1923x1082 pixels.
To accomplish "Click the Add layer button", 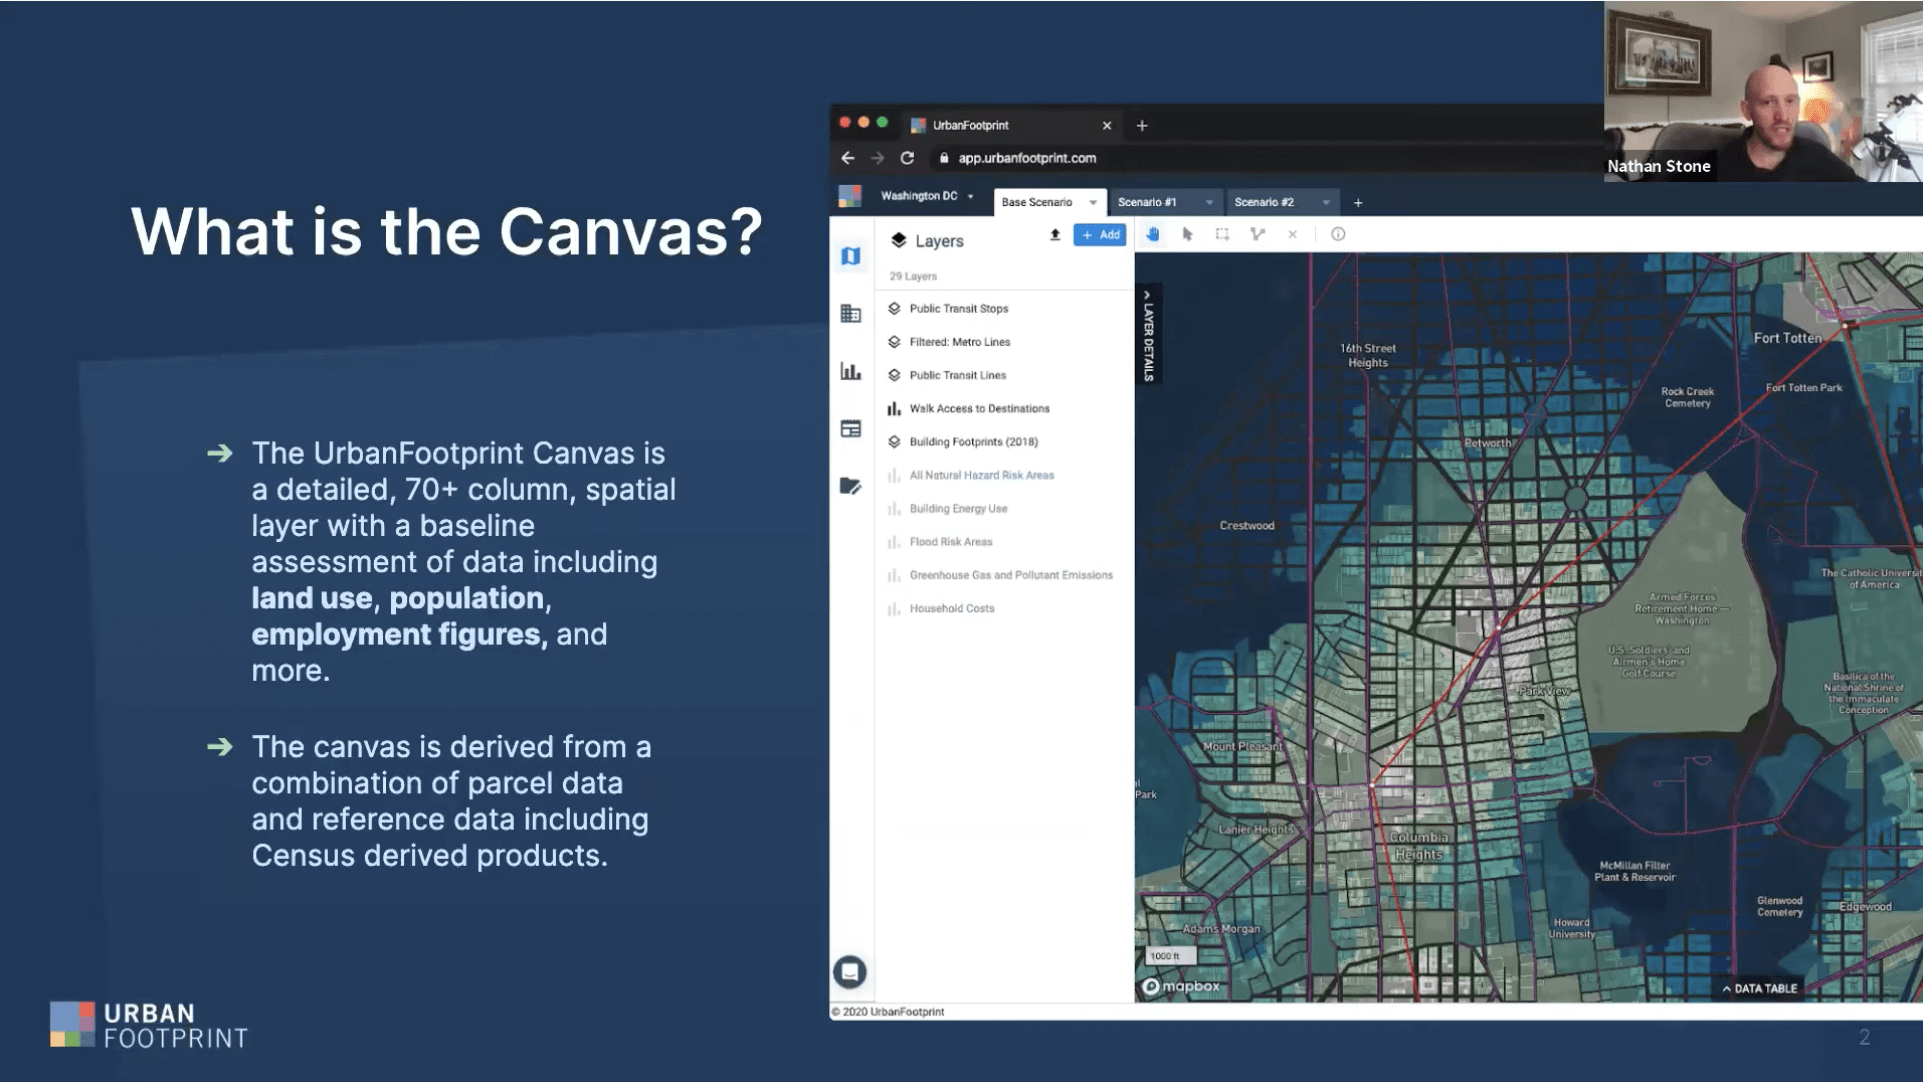I will coord(1100,235).
